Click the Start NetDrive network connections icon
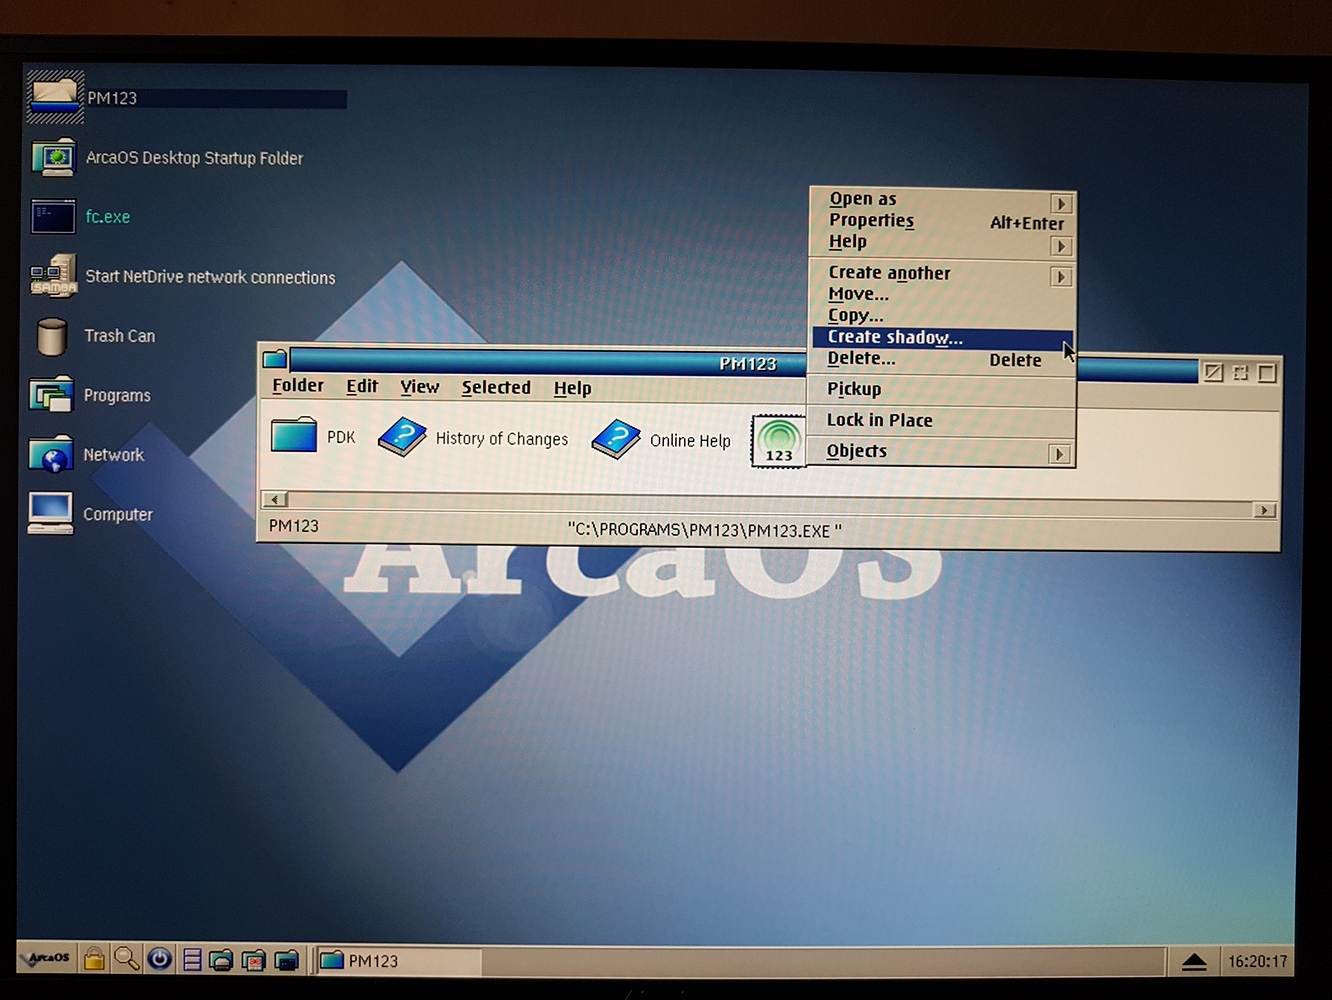This screenshot has height=1000, width=1332. [53, 276]
